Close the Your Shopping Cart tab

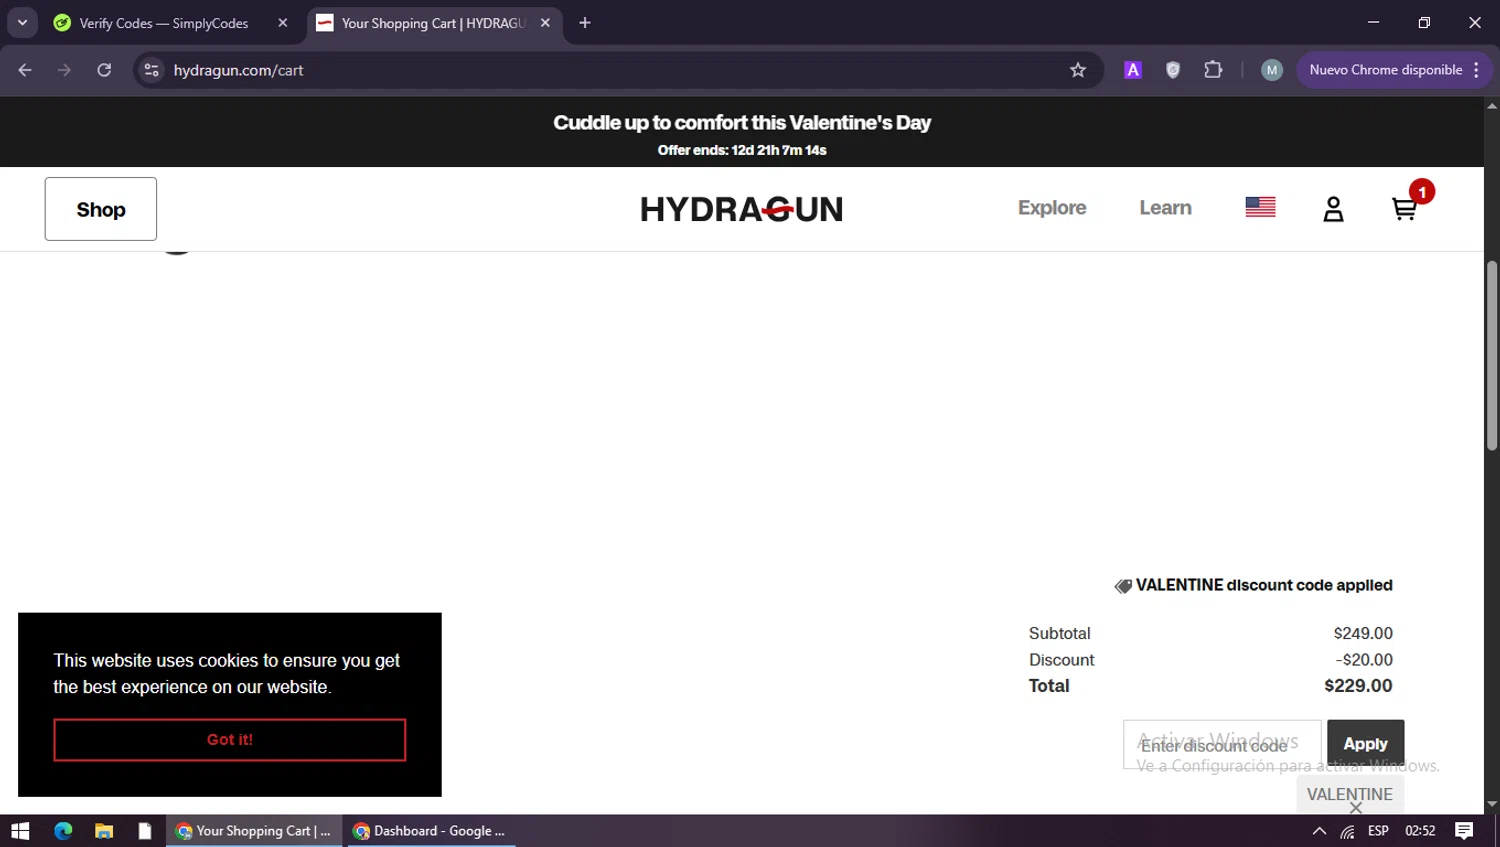545,23
